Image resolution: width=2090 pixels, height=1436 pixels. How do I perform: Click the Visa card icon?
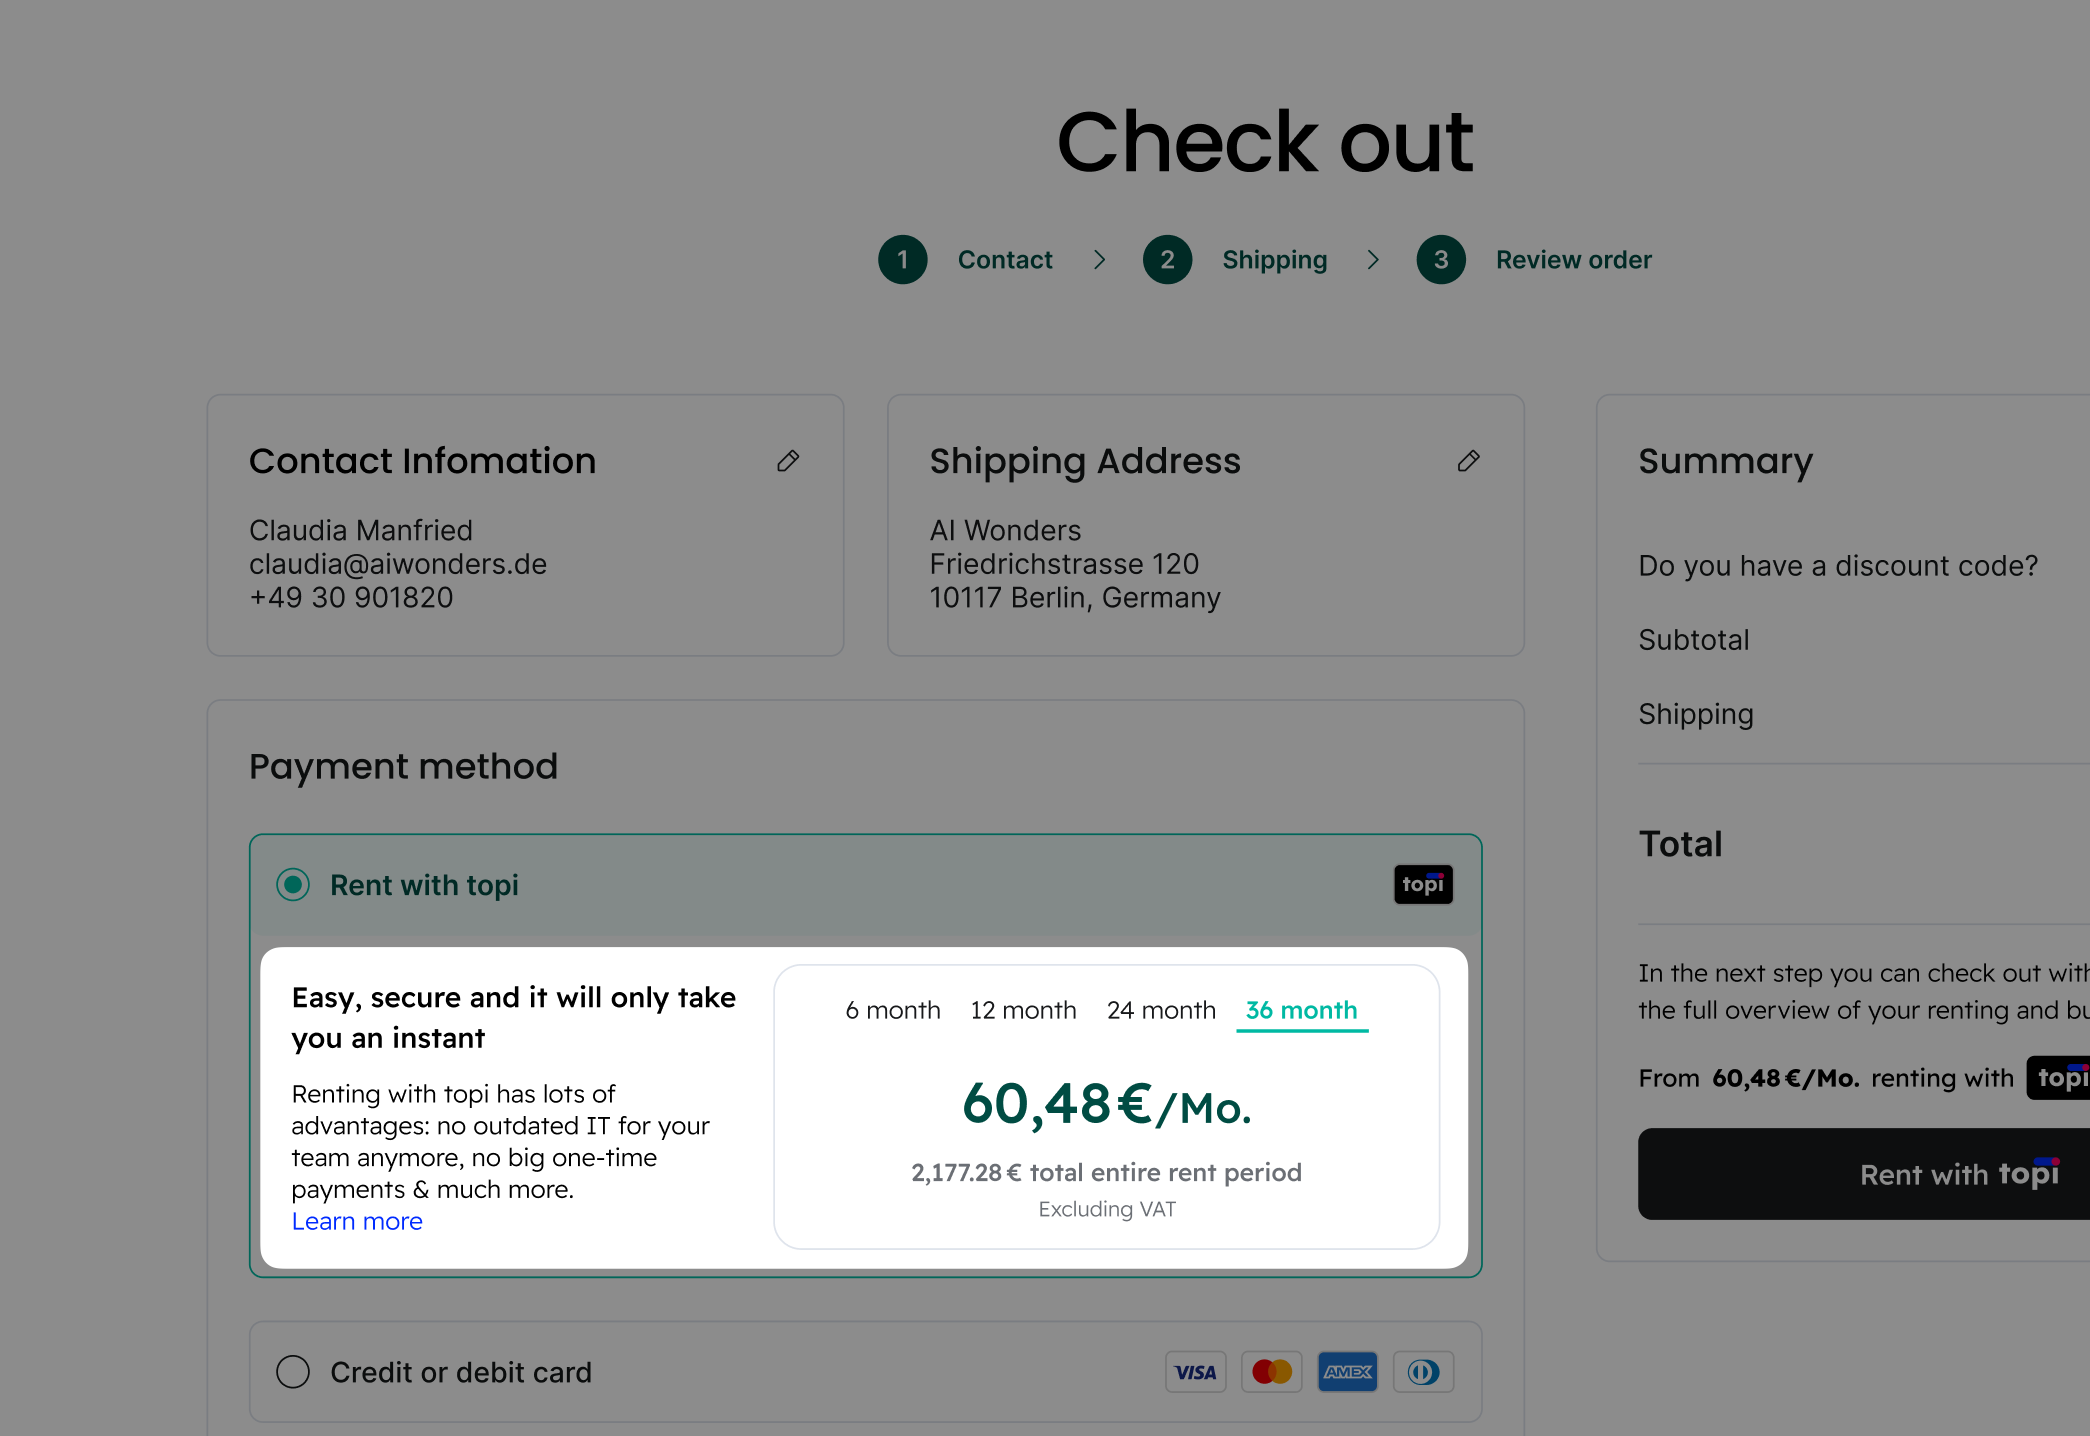[1195, 1372]
